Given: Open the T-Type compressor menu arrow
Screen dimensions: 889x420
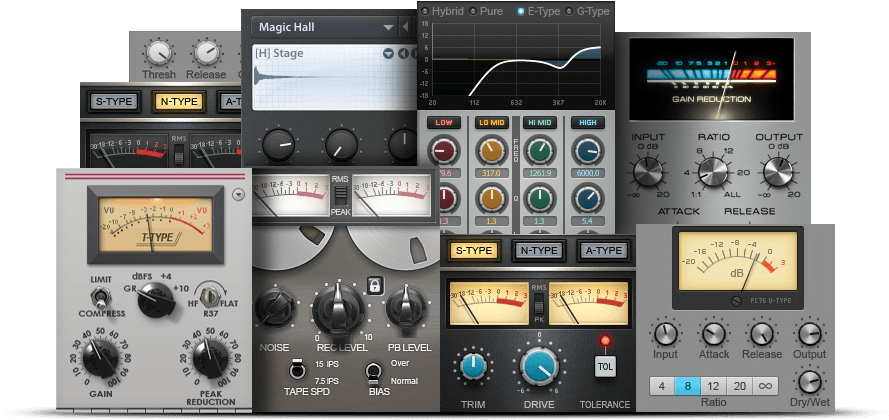Looking at the screenshot, I should (x=237, y=195).
